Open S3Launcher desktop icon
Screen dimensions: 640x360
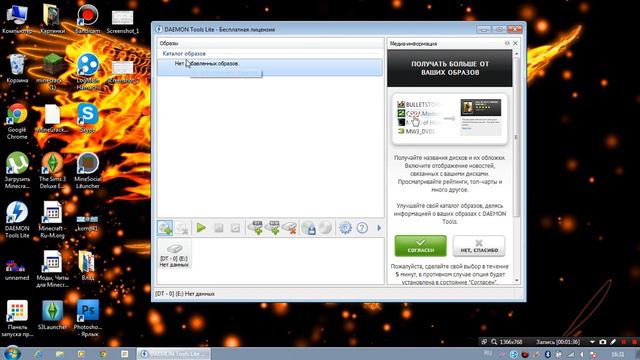[x=52, y=316]
